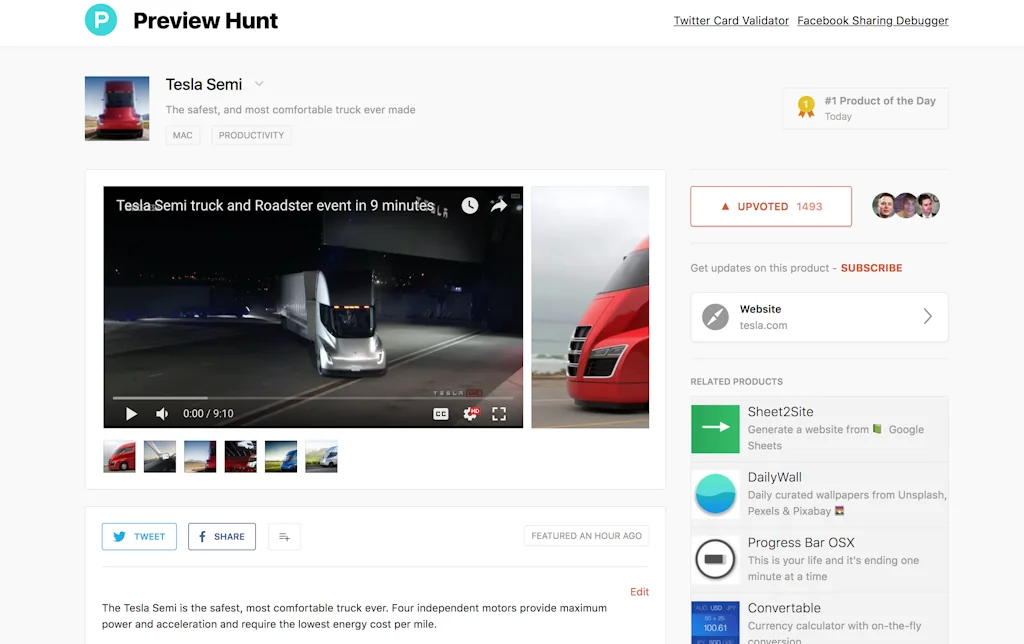
Task: Click the UPVOTED 1493 button
Action: tap(770, 206)
